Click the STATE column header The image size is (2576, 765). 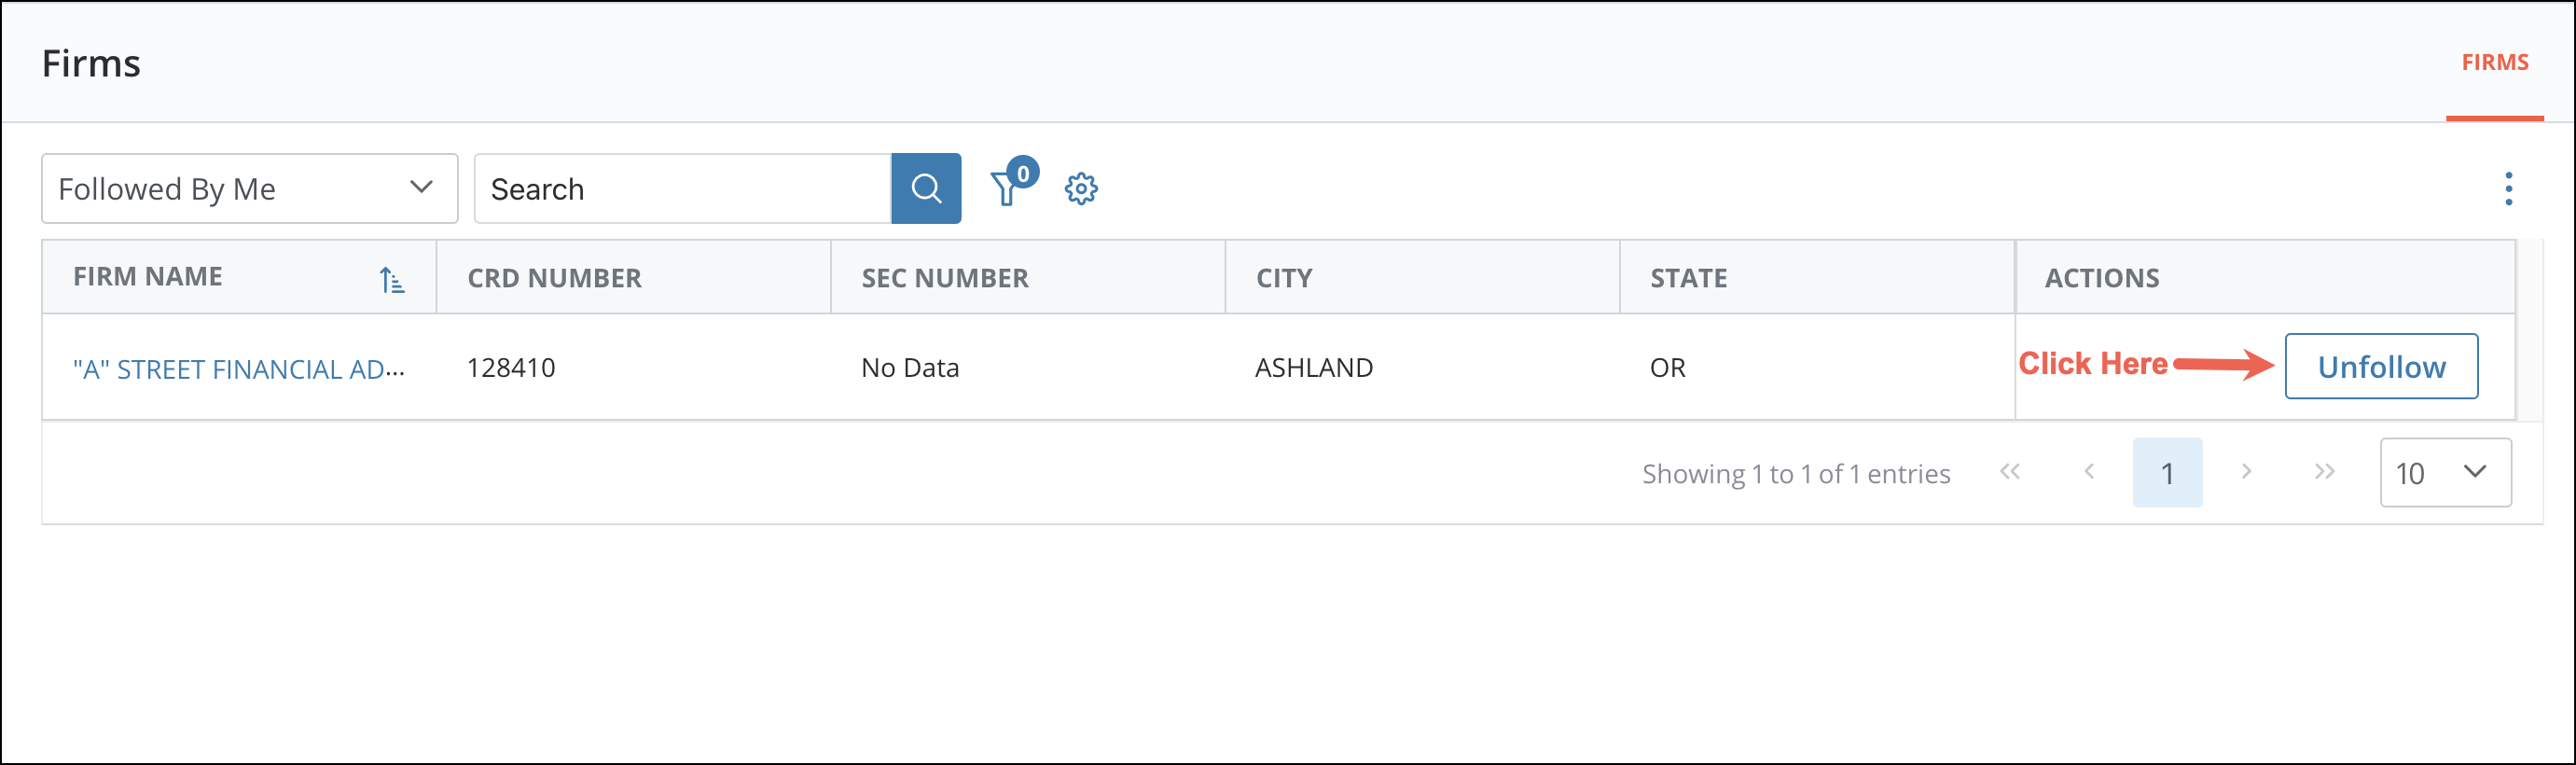click(1688, 278)
